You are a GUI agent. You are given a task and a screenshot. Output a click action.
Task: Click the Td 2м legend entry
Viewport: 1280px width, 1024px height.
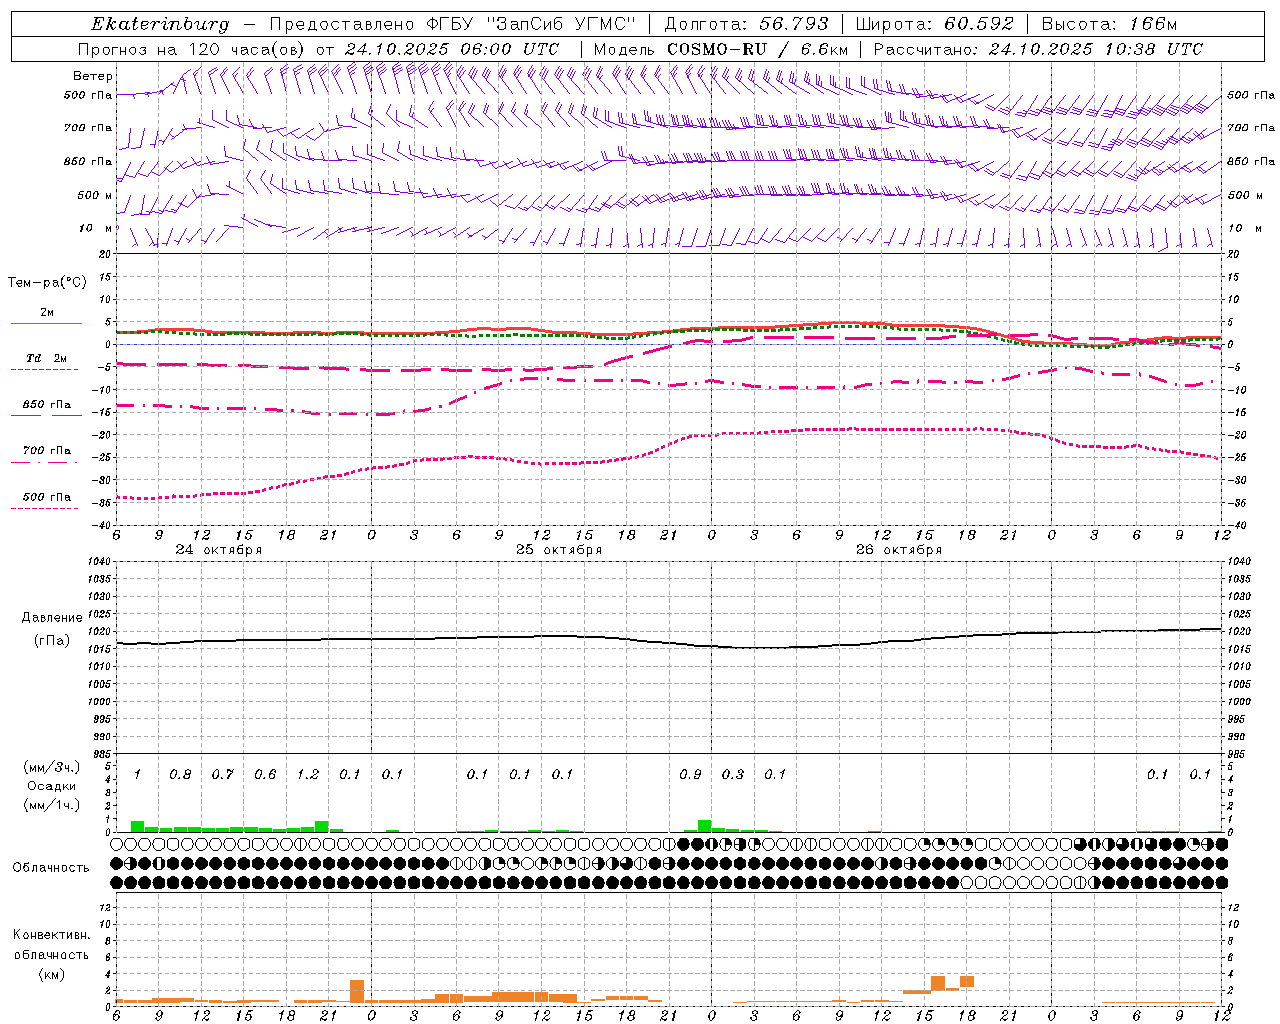coord(47,358)
